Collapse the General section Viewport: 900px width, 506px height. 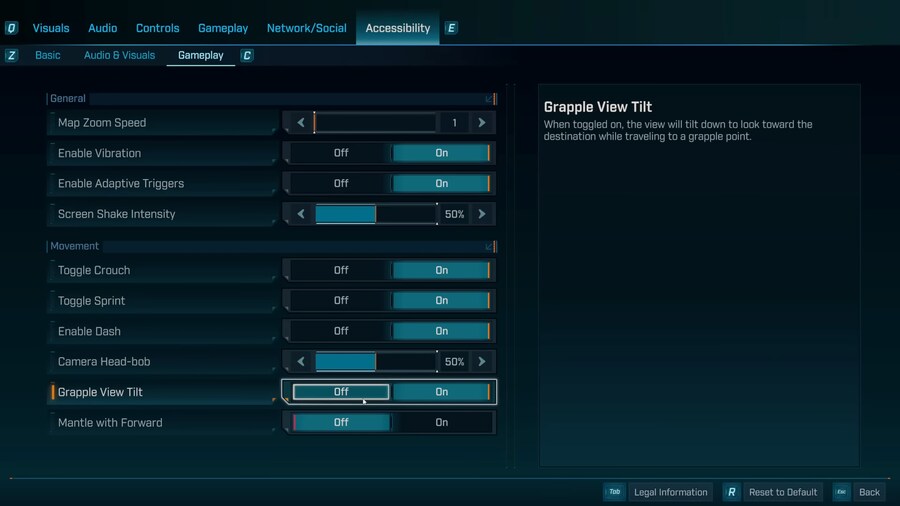click(489, 99)
